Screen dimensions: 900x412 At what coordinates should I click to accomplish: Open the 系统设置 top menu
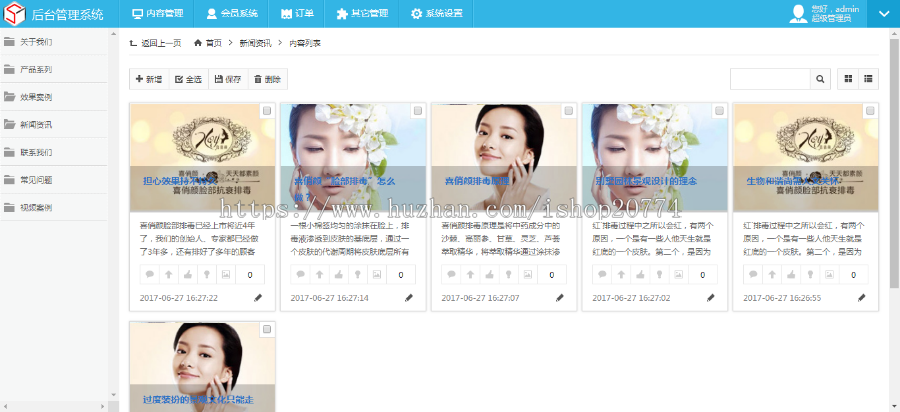pyautogui.click(x=436, y=14)
